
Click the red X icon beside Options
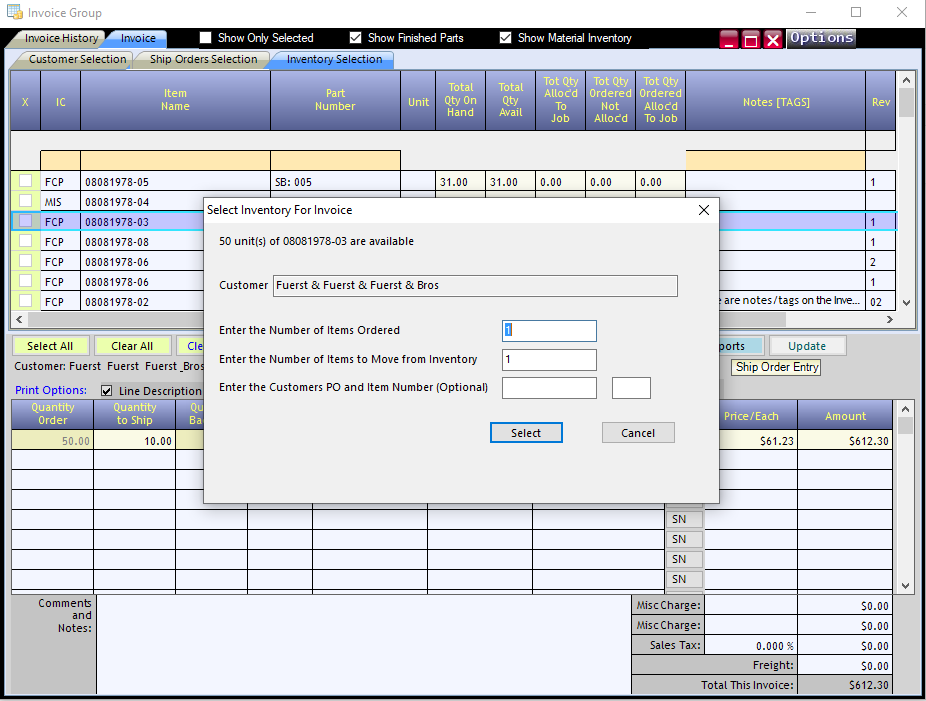(772, 39)
